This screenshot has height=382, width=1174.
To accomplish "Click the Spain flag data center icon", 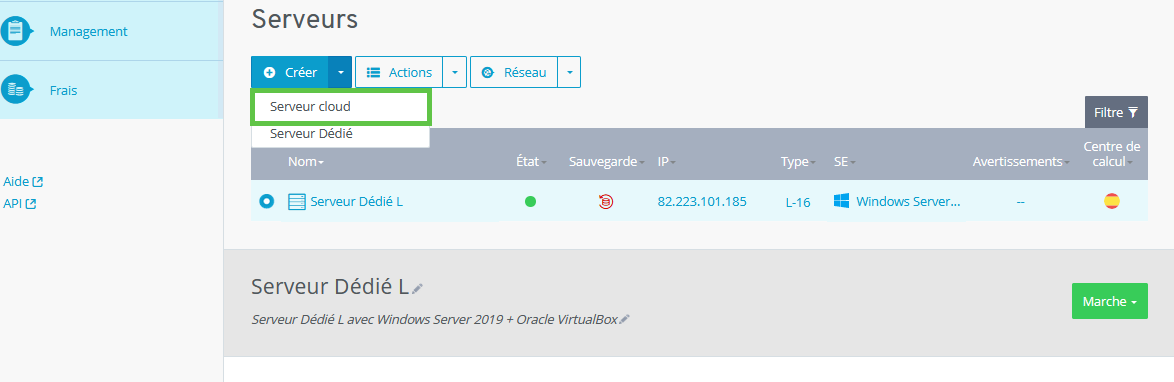I will [1112, 201].
